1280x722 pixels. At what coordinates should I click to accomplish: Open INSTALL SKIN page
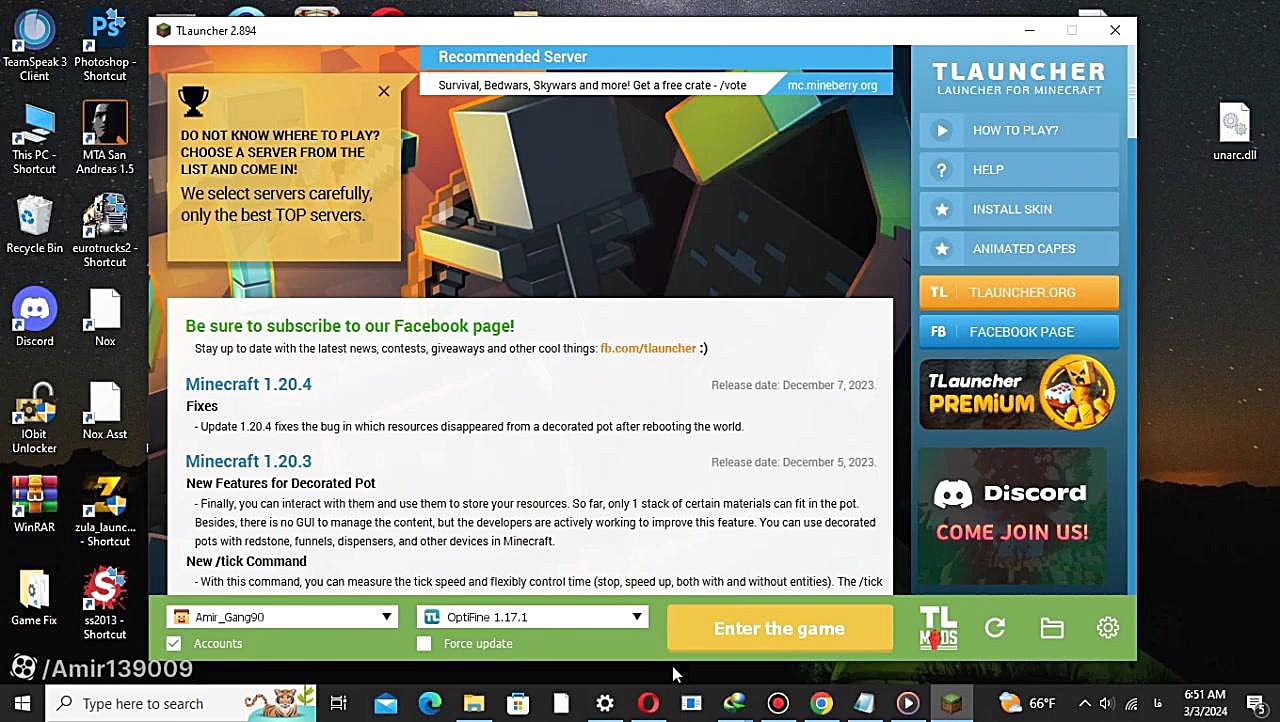click(x=1019, y=209)
